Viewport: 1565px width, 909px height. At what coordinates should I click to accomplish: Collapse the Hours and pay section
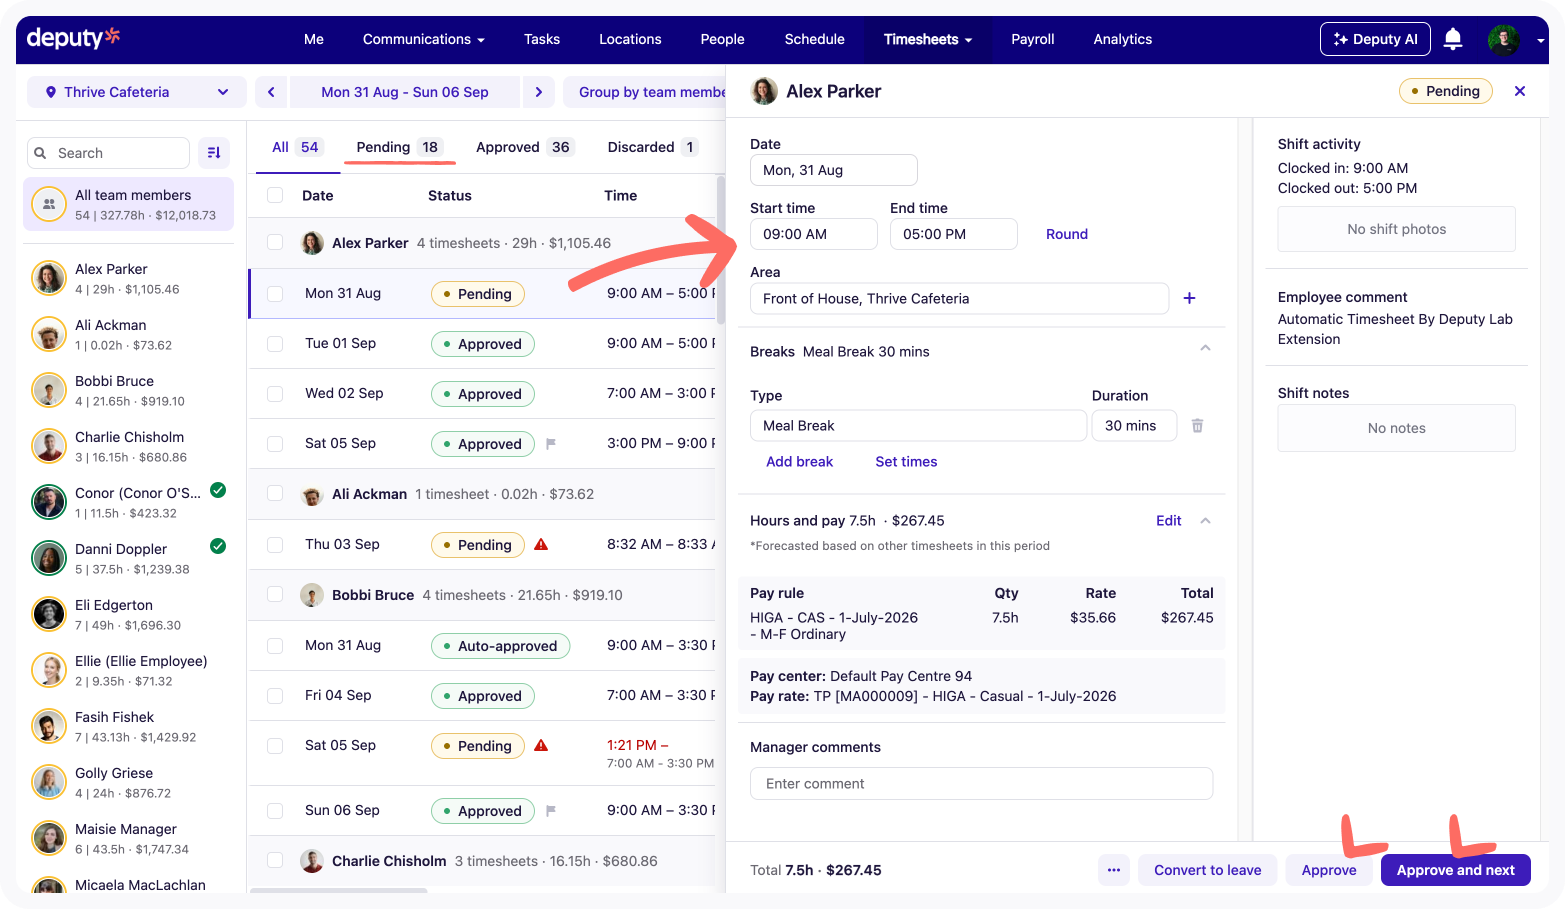[x=1205, y=521]
